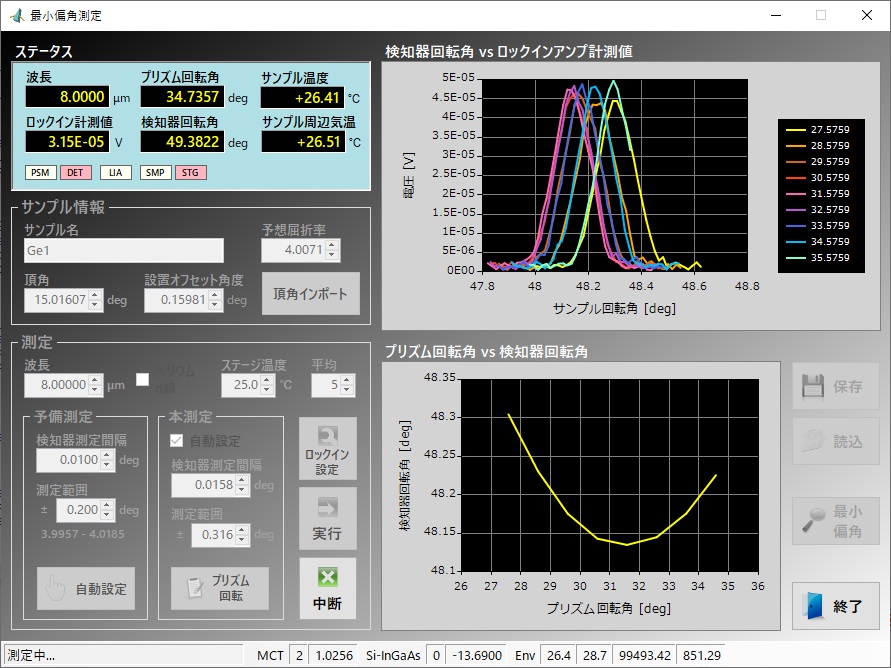The image size is (891, 668).
Task: Increase 頂角 using the spinner up arrow
Action: pyautogui.click(x=95, y=295)
